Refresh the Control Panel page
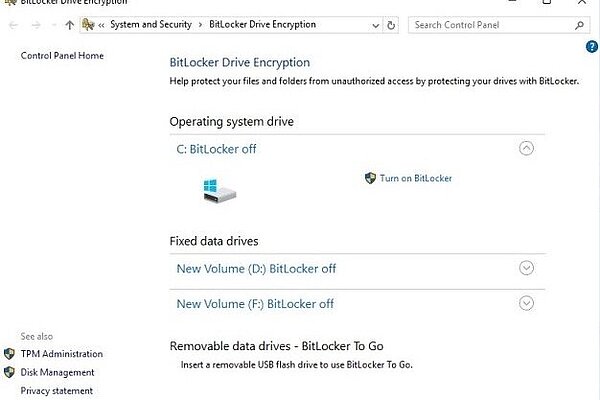 pyautogui.click(x=391, y=25)
